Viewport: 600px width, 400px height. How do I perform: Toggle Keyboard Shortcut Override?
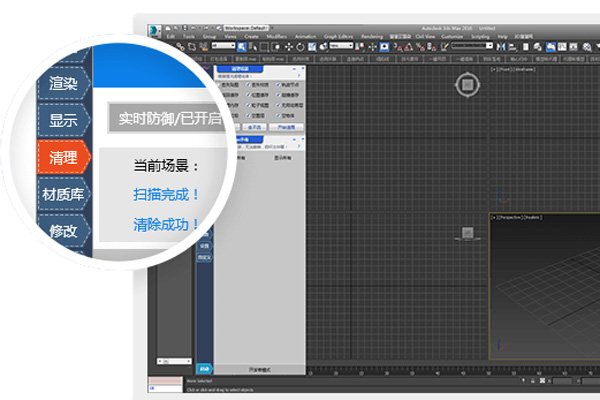point(384,46)
